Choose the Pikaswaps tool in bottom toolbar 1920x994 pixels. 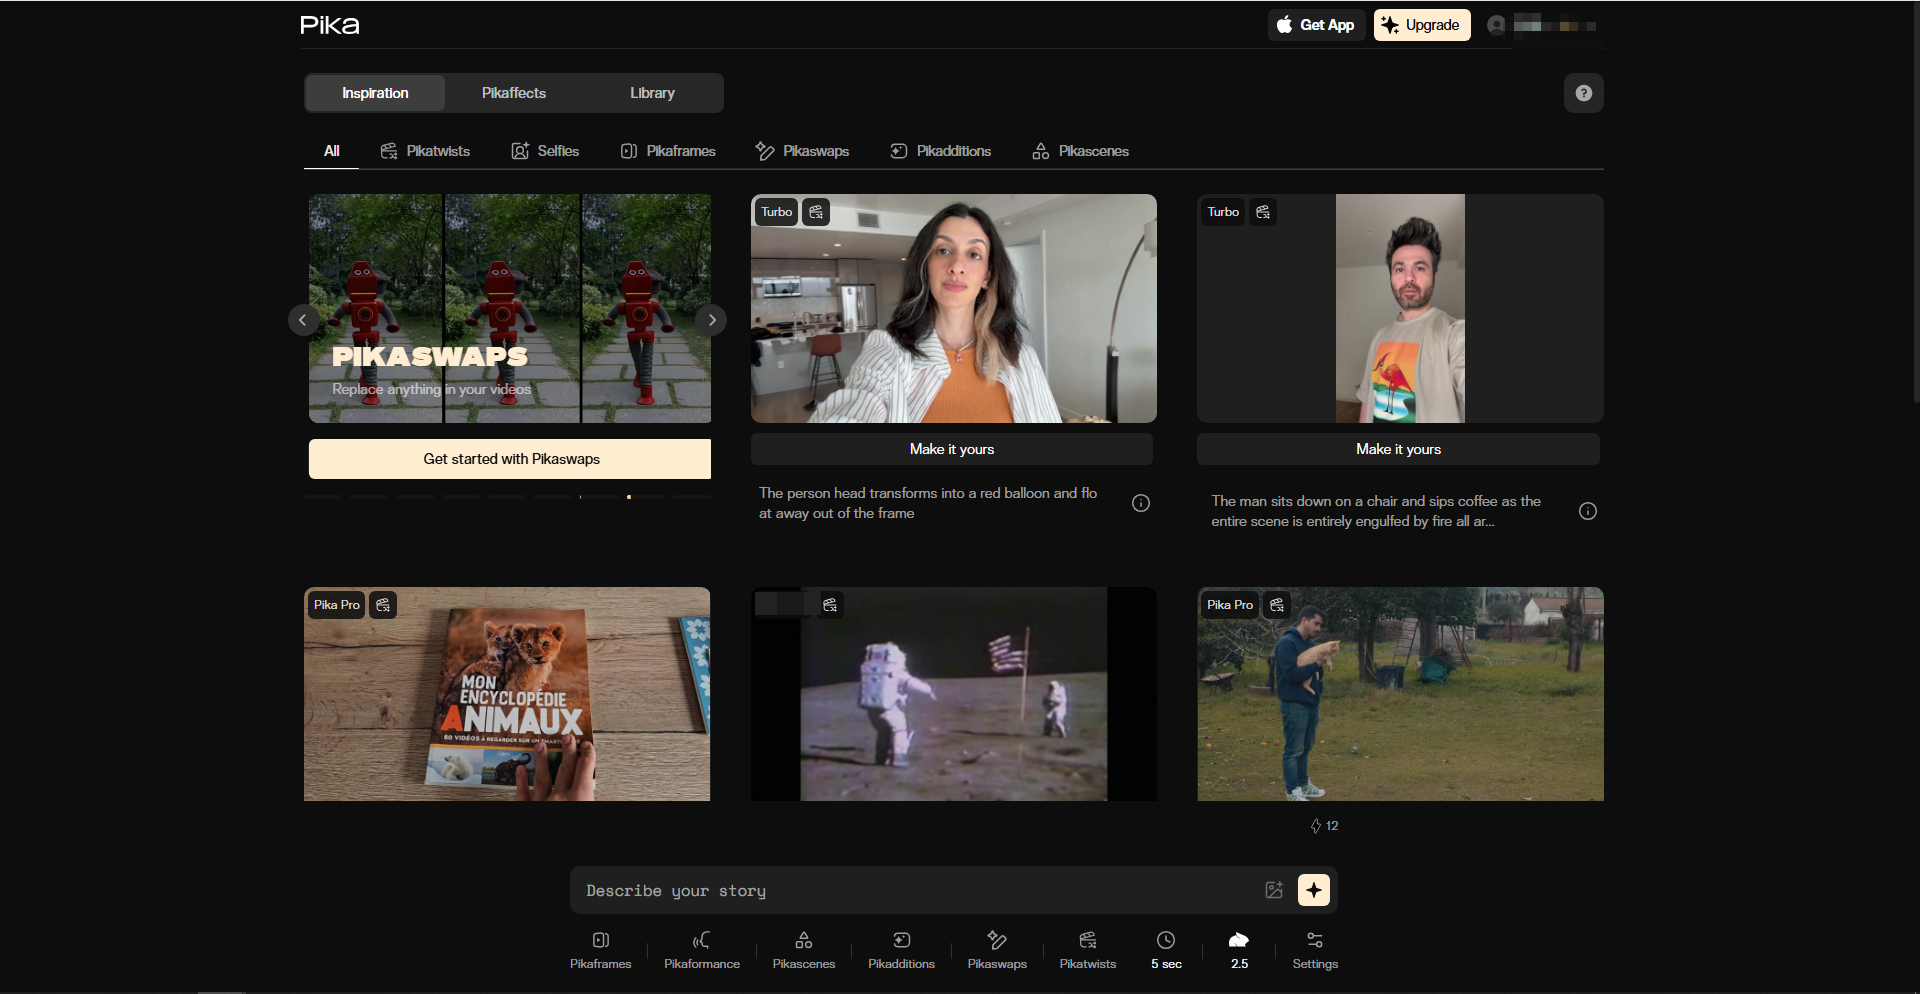point(997,949)
